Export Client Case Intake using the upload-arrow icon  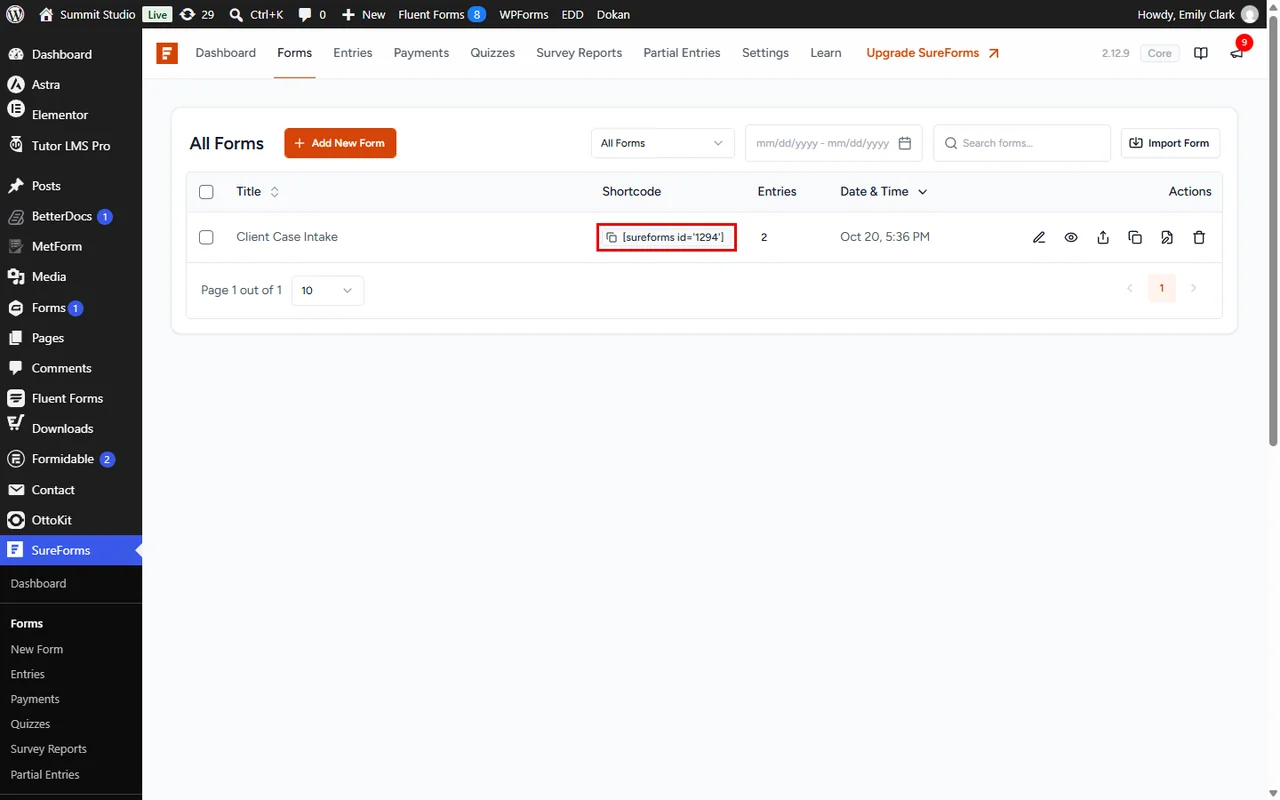click(1103, 237)
